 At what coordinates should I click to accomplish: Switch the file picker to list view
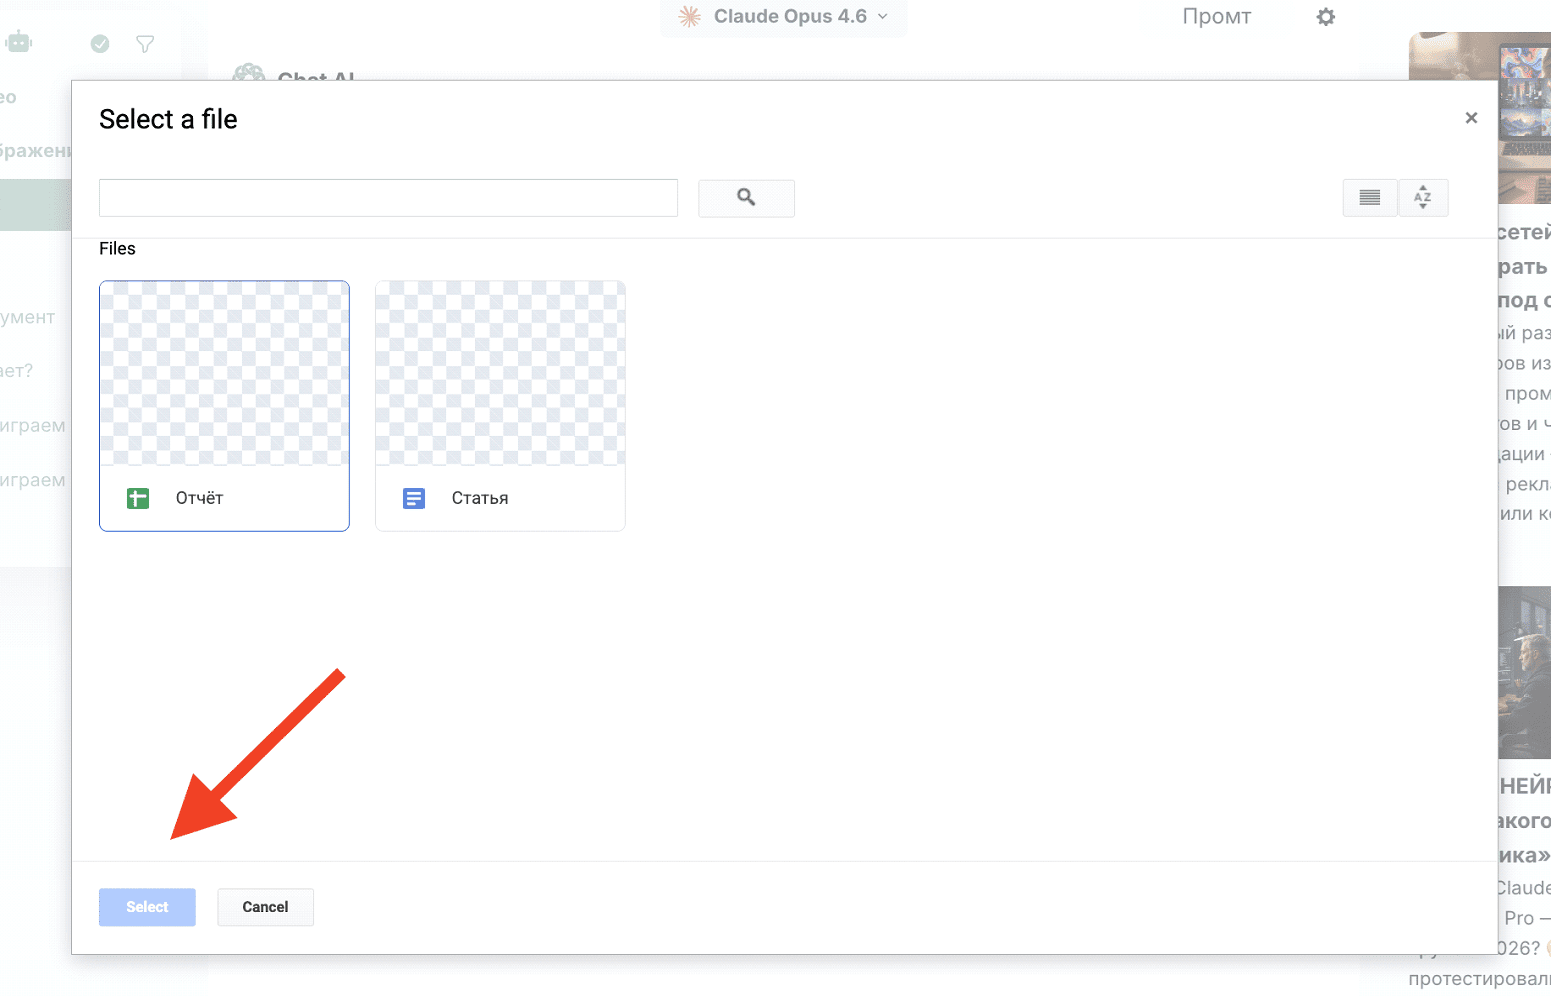point(1370,198)
